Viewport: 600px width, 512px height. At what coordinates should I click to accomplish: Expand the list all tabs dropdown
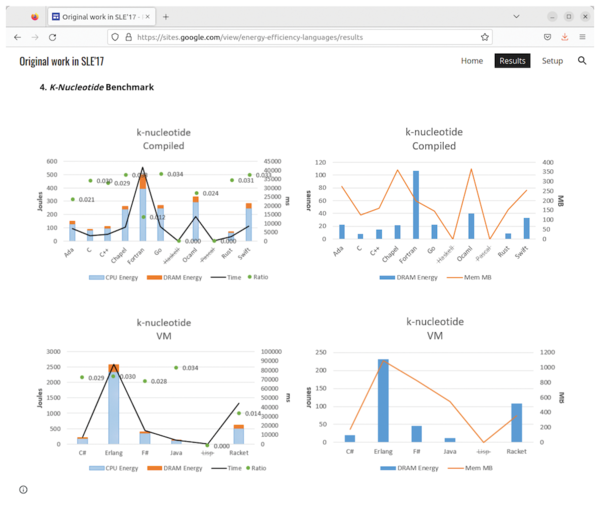click(x=516, y=16)
